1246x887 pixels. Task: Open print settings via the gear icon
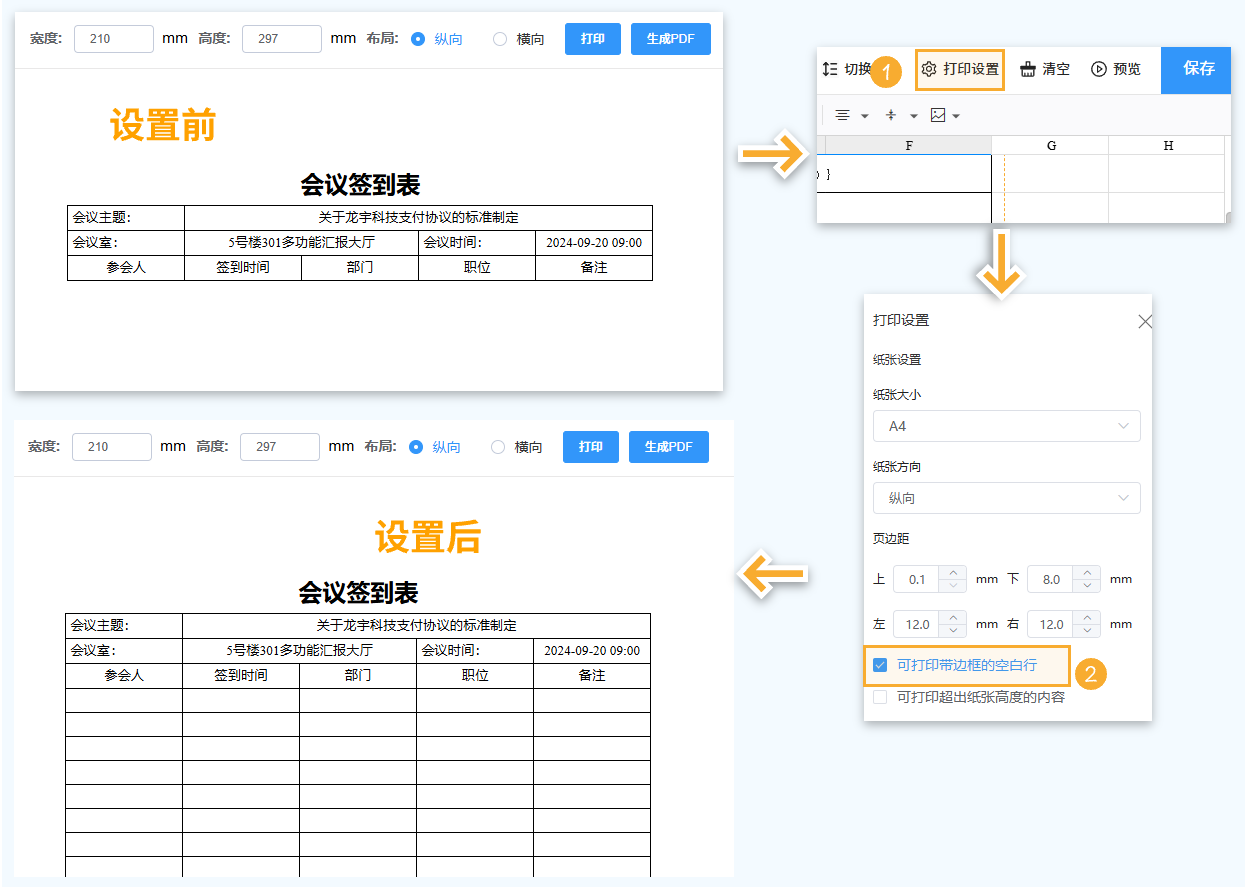click(x=929, y=68)
